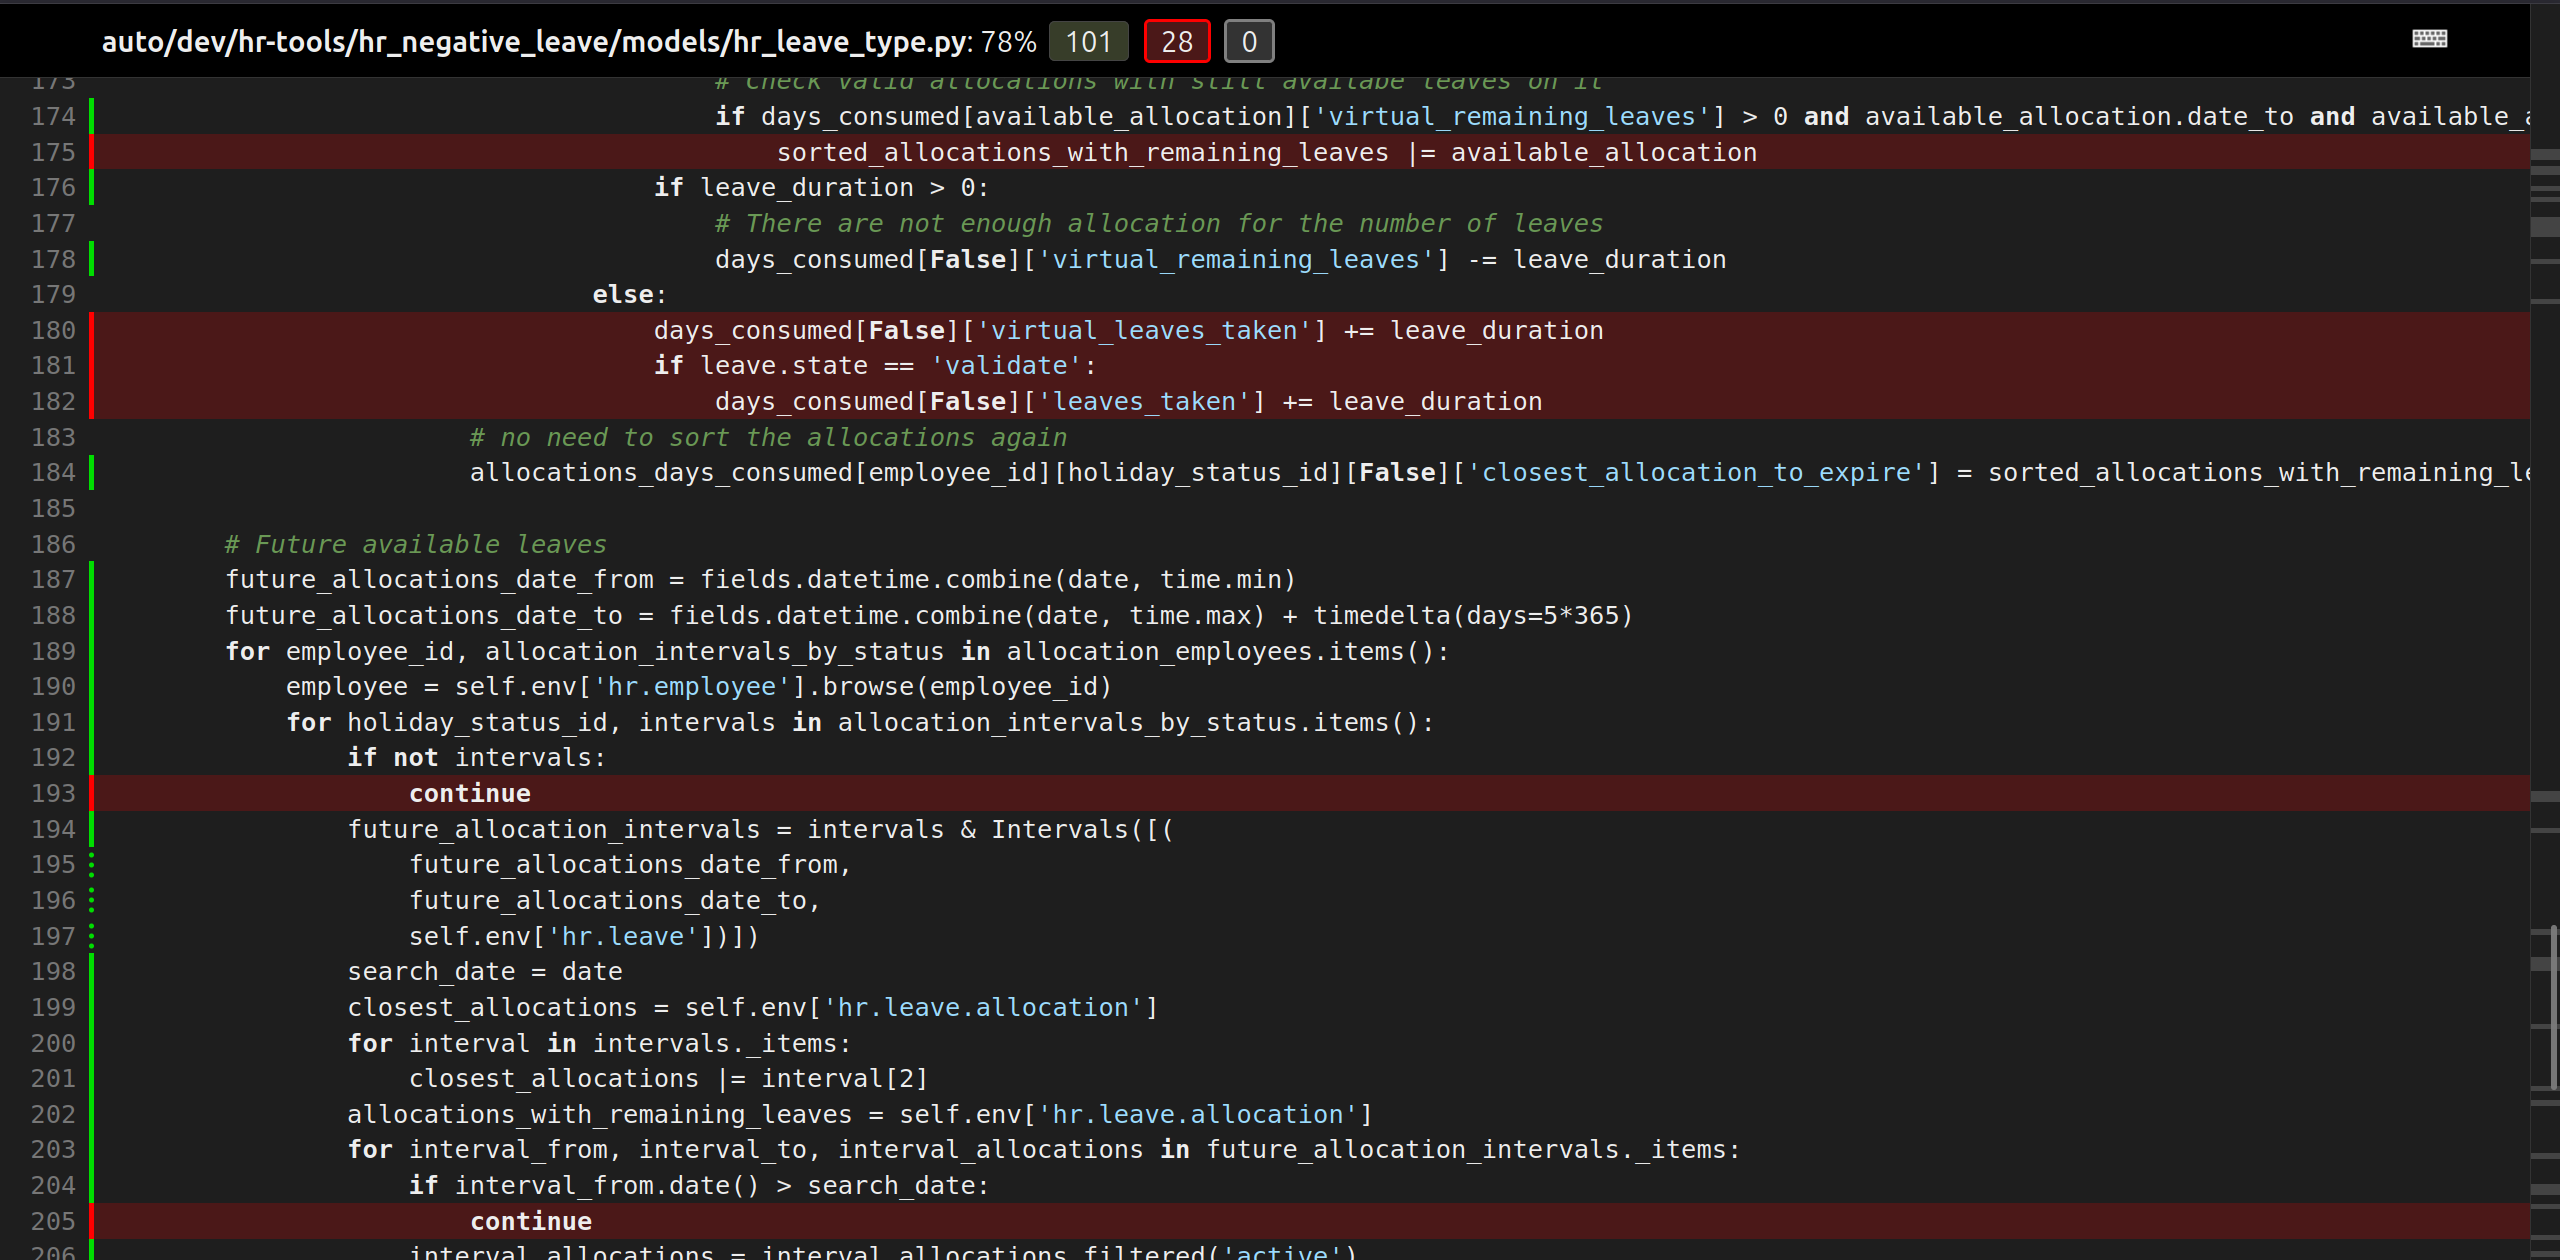This screenshot has height=1260, width=2560.
Task: Click the scroll marker beside line 193
Action: click(2544, 797)
